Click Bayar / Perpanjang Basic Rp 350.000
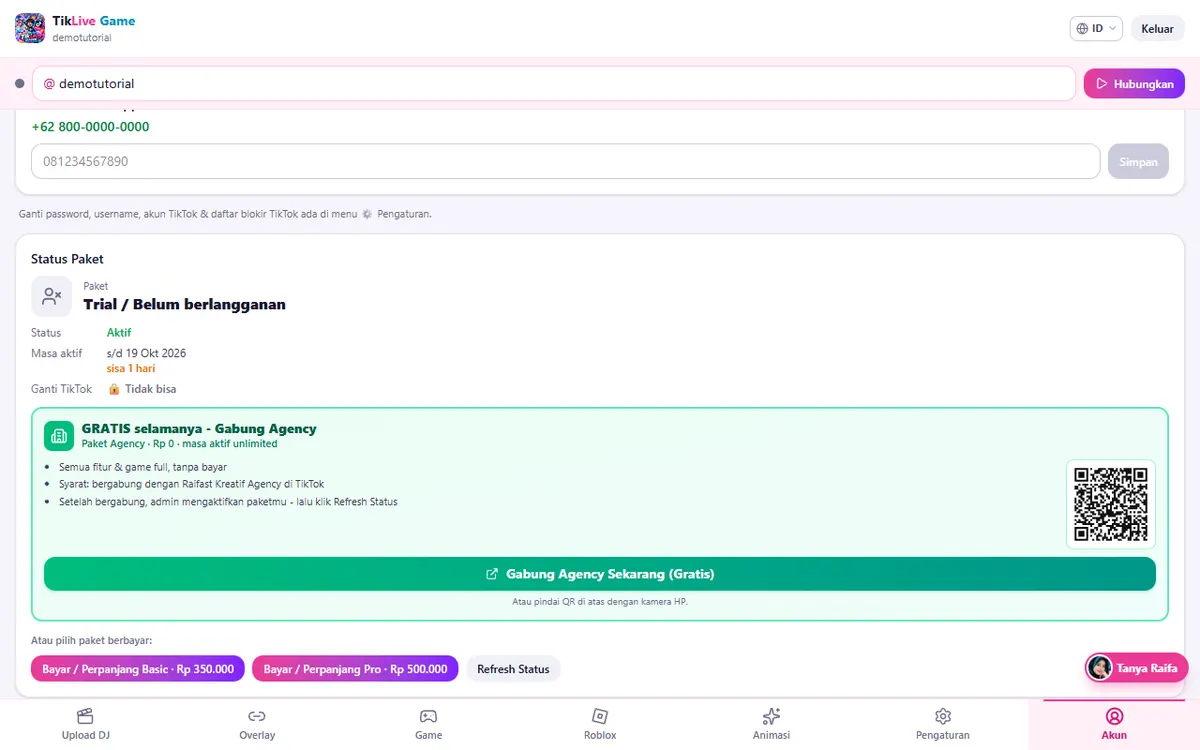 pos(138,669)
